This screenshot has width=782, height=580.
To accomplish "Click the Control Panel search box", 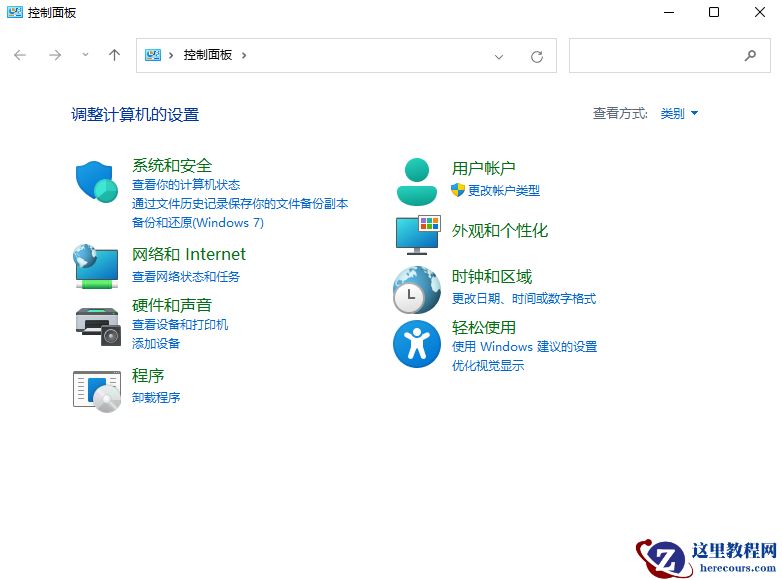I will pyautogui.click(x=670, y=55).
